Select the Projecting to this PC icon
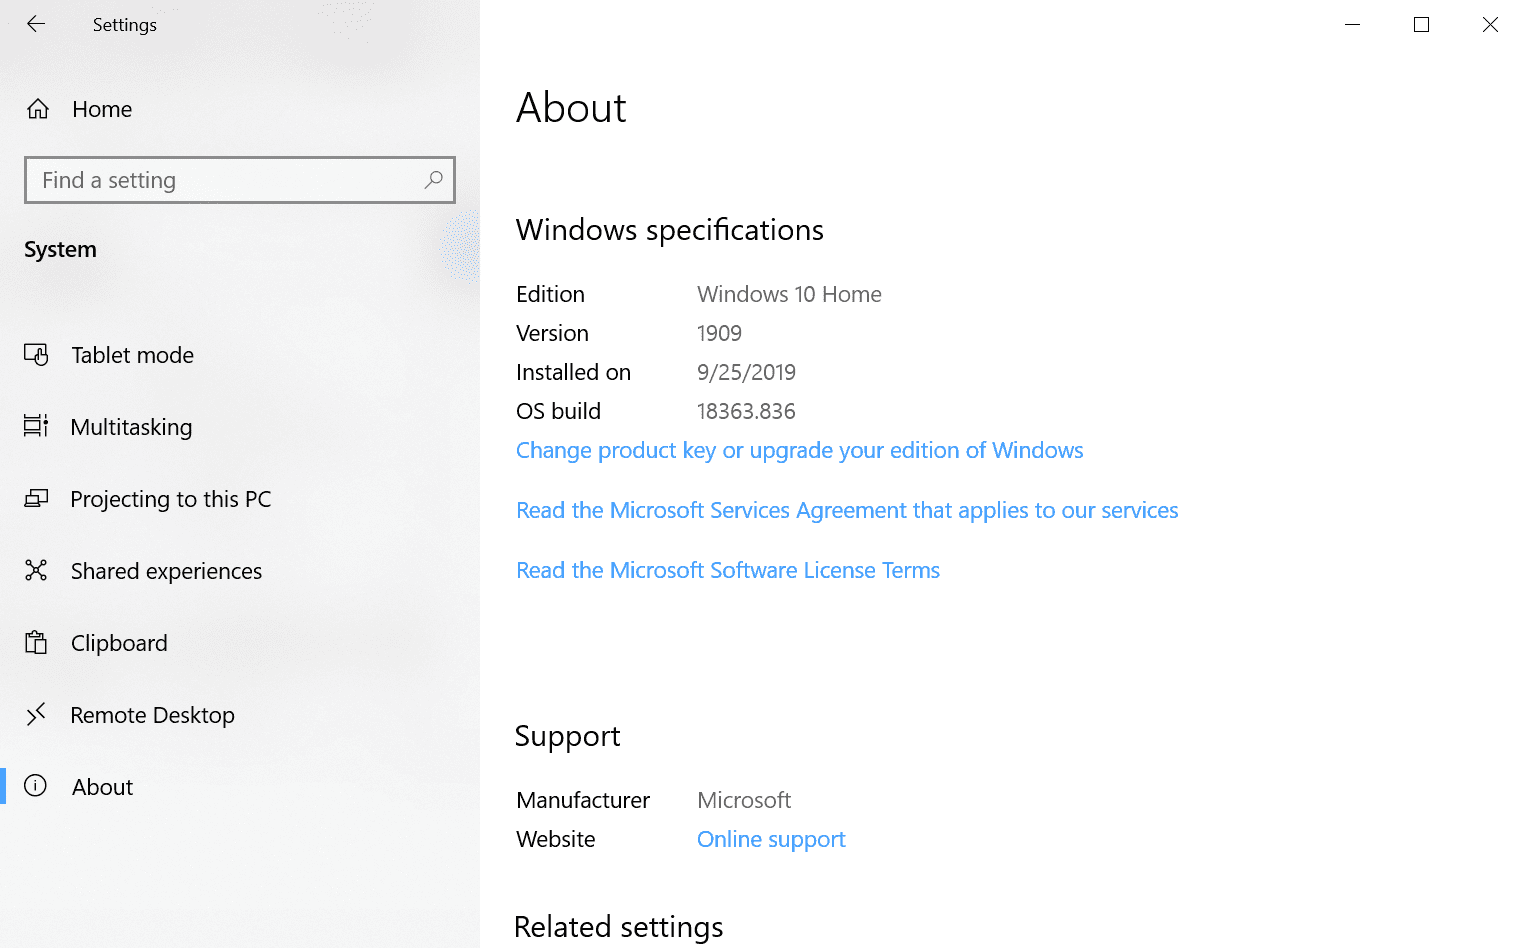1526x948 pixels. point(36,499)
